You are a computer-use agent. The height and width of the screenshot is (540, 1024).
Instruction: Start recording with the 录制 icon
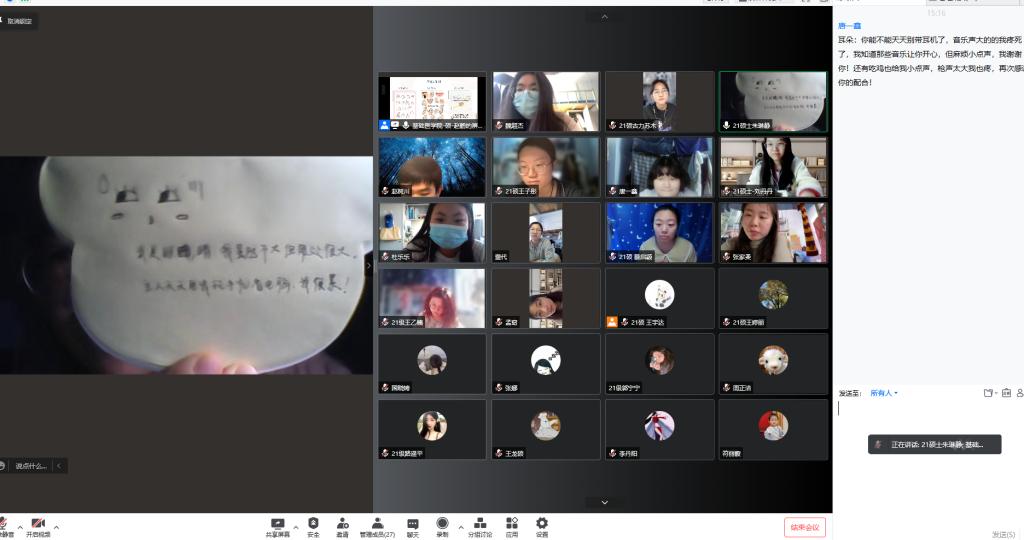point(442,524)
